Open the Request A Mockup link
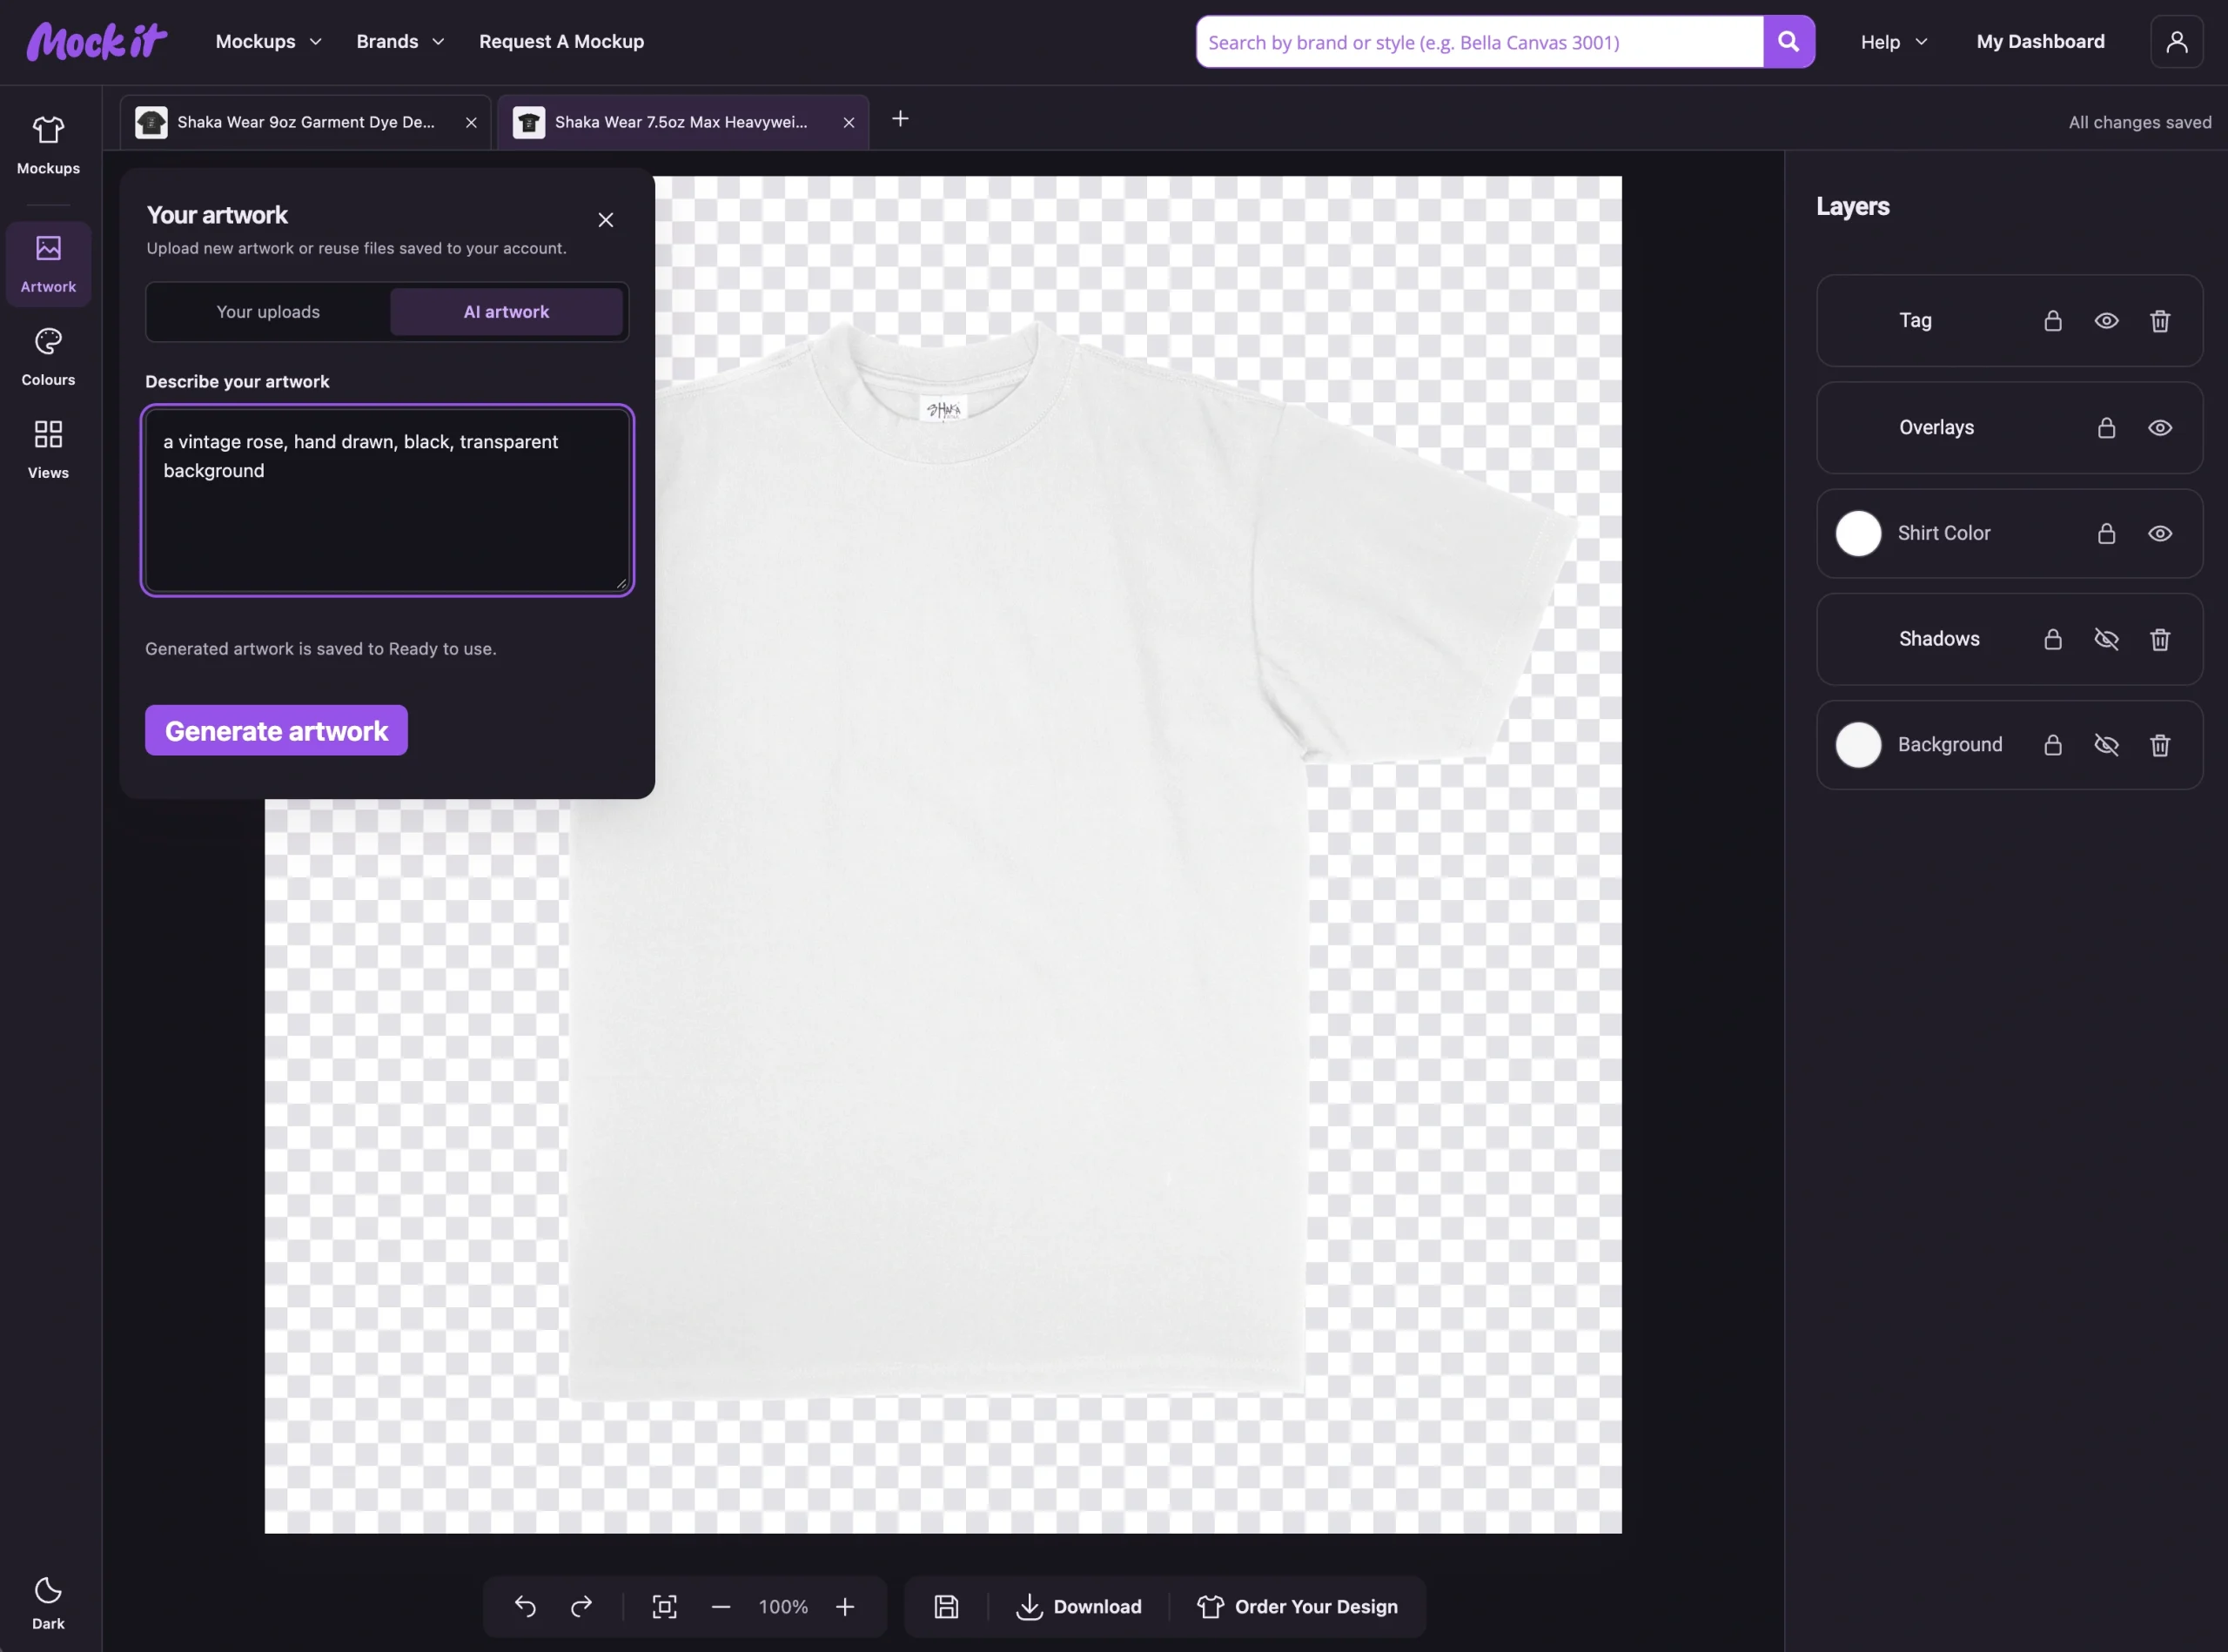This screenshot has width=2228, height=1652. [561, 41]
